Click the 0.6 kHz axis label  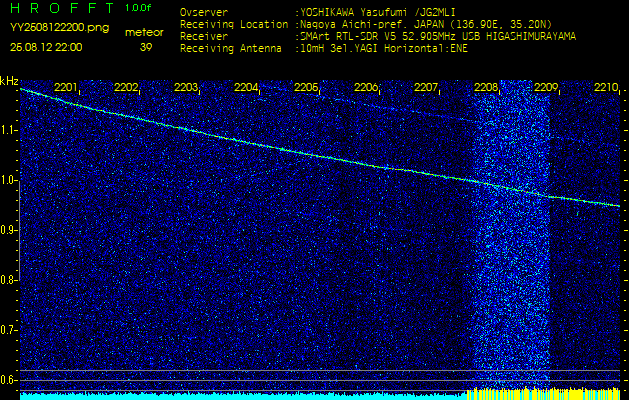pos(9,380)
